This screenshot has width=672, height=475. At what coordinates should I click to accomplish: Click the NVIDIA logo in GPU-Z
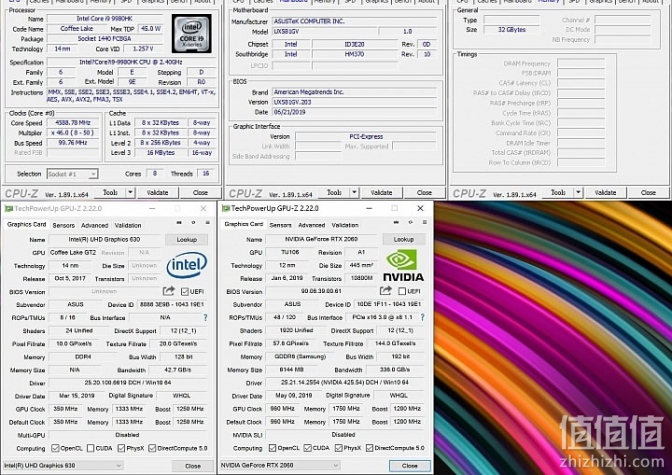click(x=403, y=266)
